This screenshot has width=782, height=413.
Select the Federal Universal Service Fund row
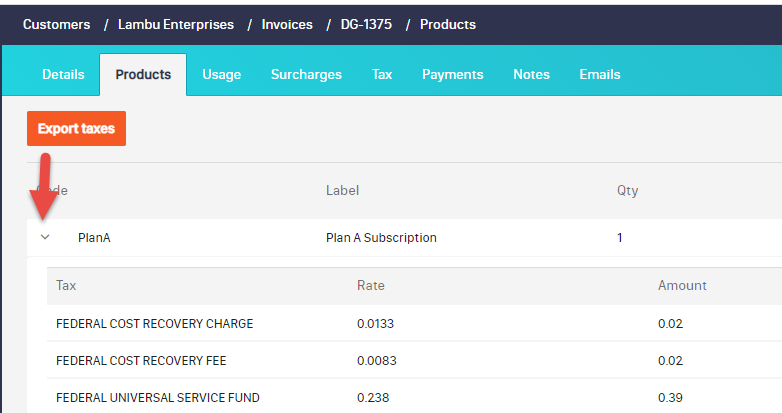[158, 398]
